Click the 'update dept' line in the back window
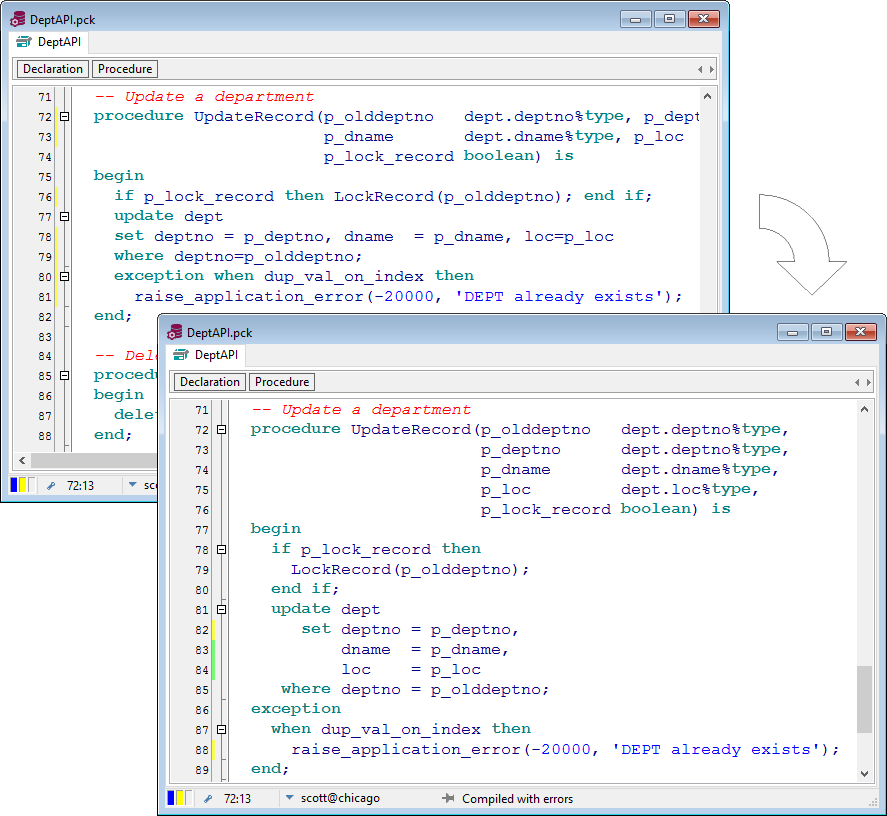Viewport: 887px width, 816px height. (169, 216)
